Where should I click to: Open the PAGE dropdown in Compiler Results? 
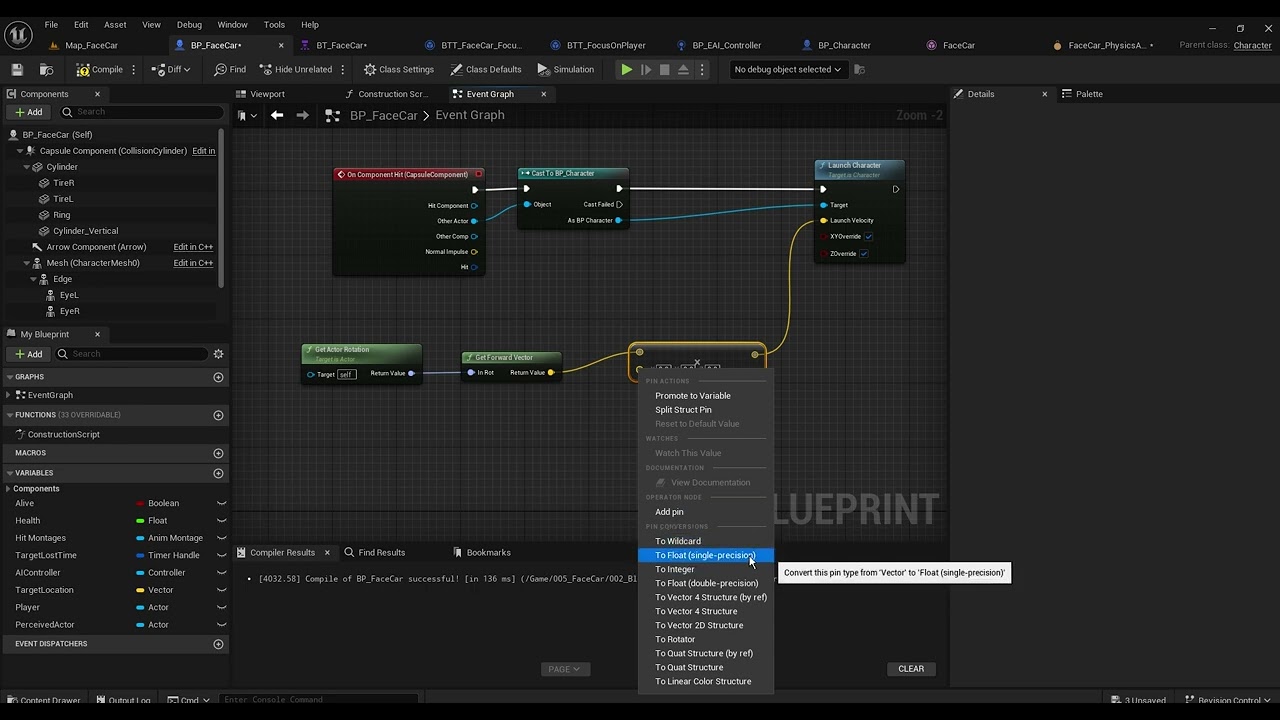(565, 669)
